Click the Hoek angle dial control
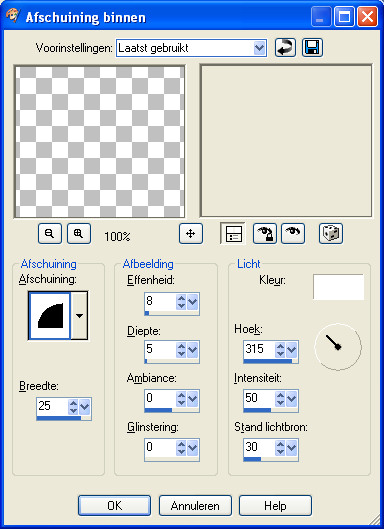 [338, 347]
